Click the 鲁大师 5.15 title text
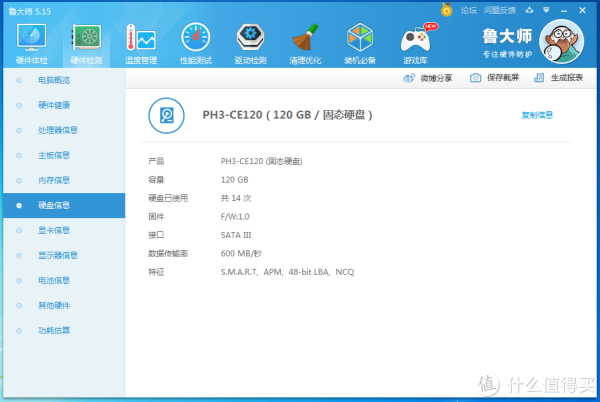Viewport: 600px width, 402px height. [30, 11]
